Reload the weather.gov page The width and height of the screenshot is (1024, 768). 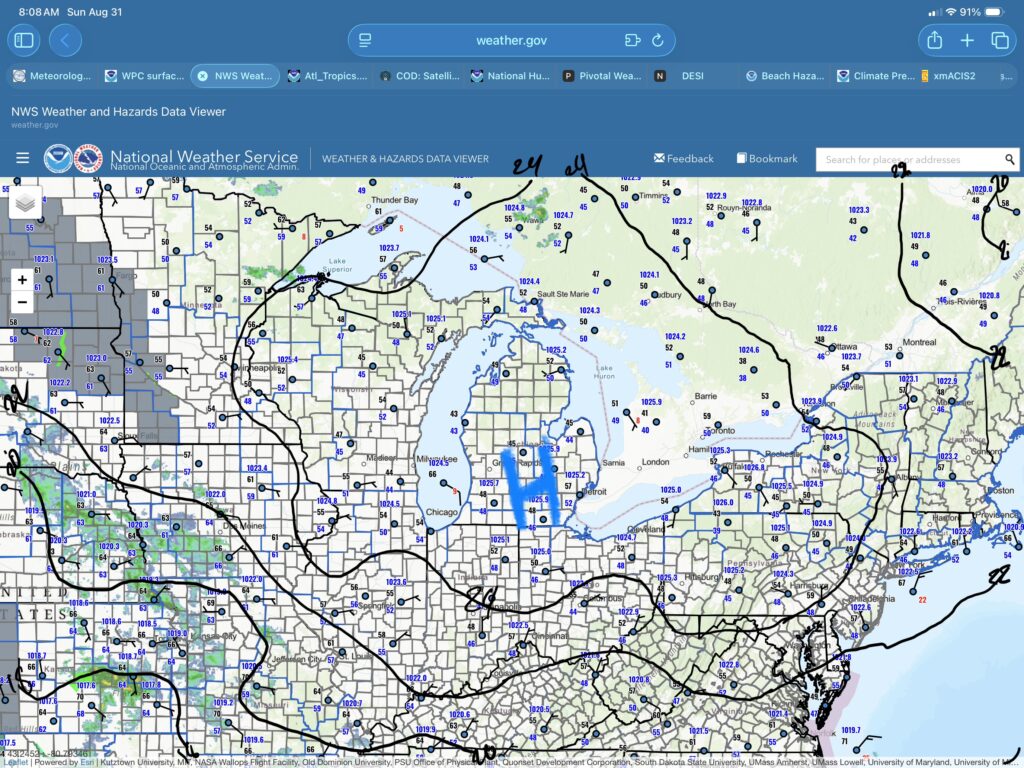(657, 40)
